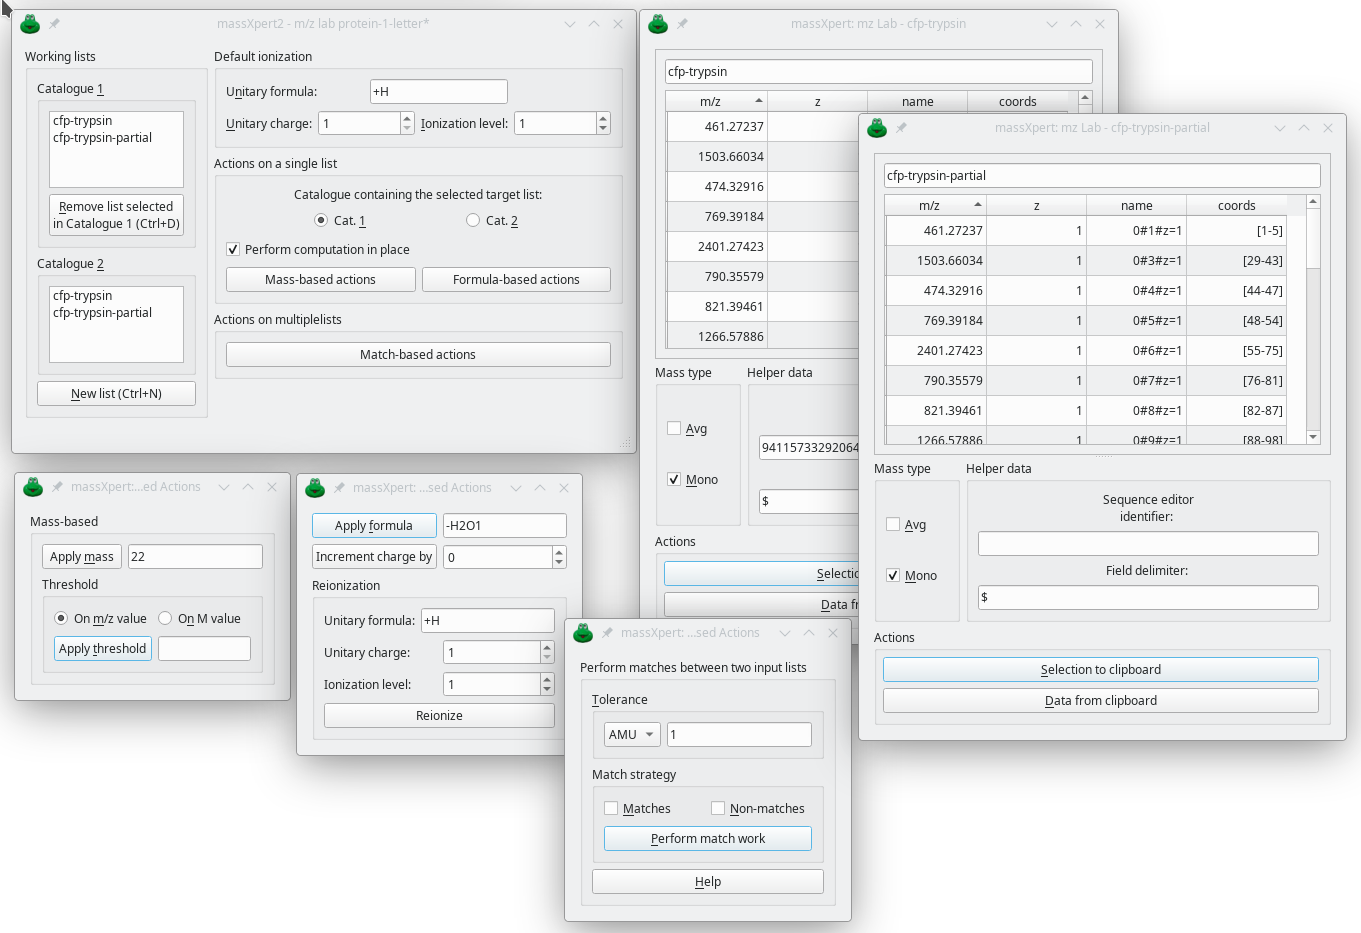
Task: Enable Matches checkbox in match strategy
Action: click(x=611, y=808)
